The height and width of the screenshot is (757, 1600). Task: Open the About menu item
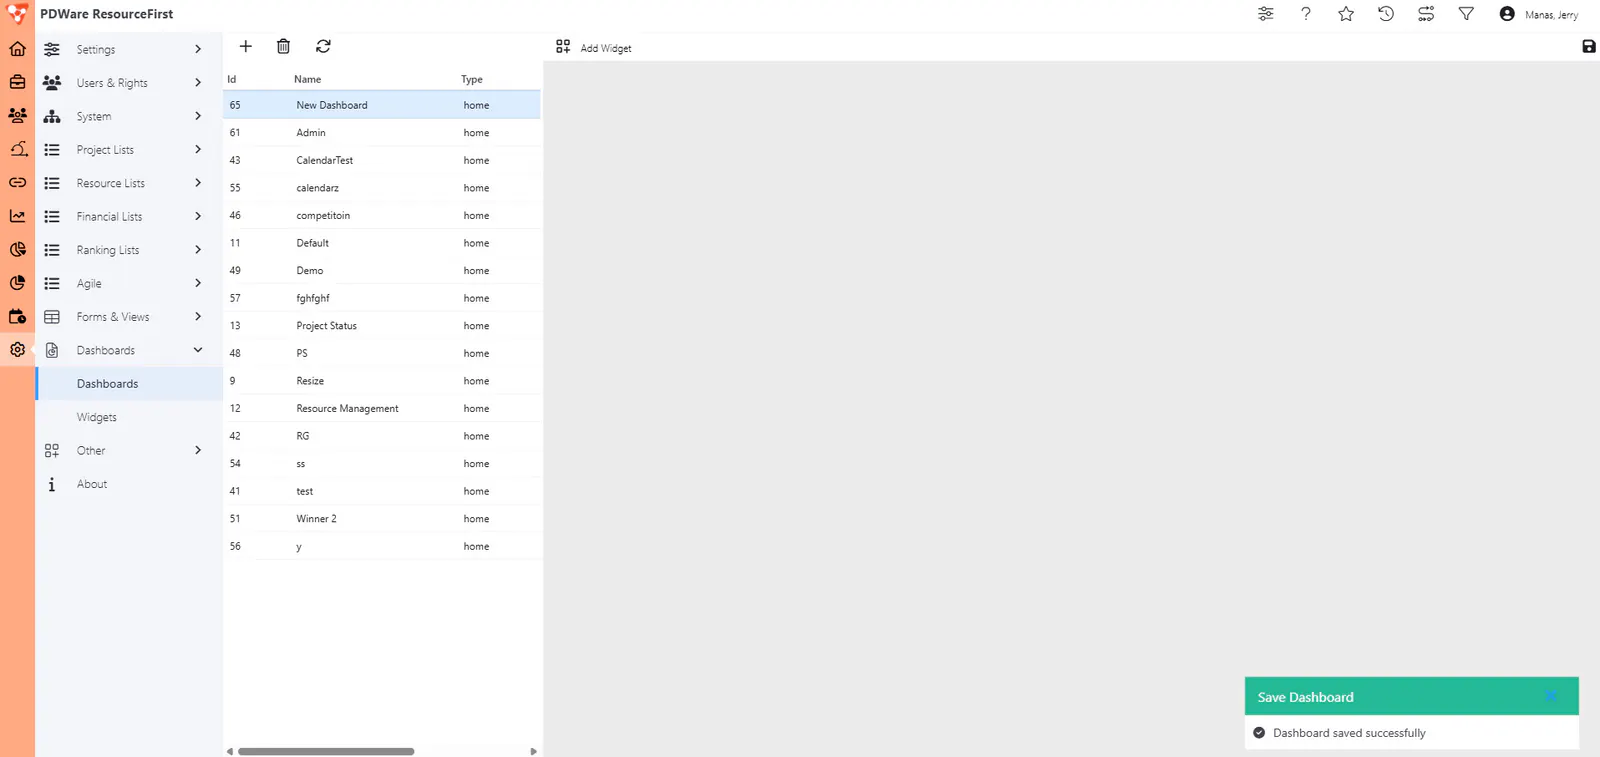[129, 484]
